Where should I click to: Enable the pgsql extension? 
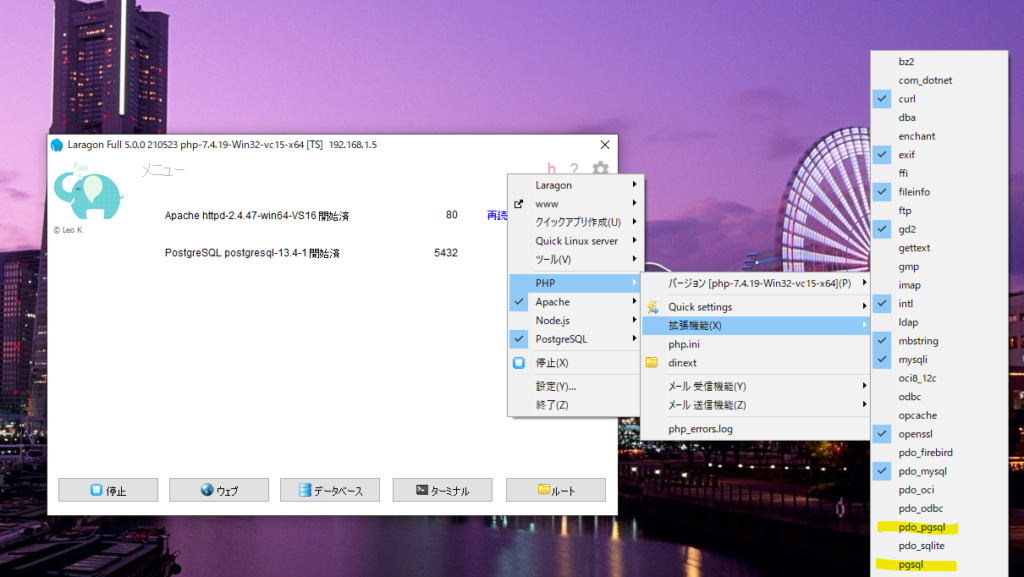(x=939, y=565)
